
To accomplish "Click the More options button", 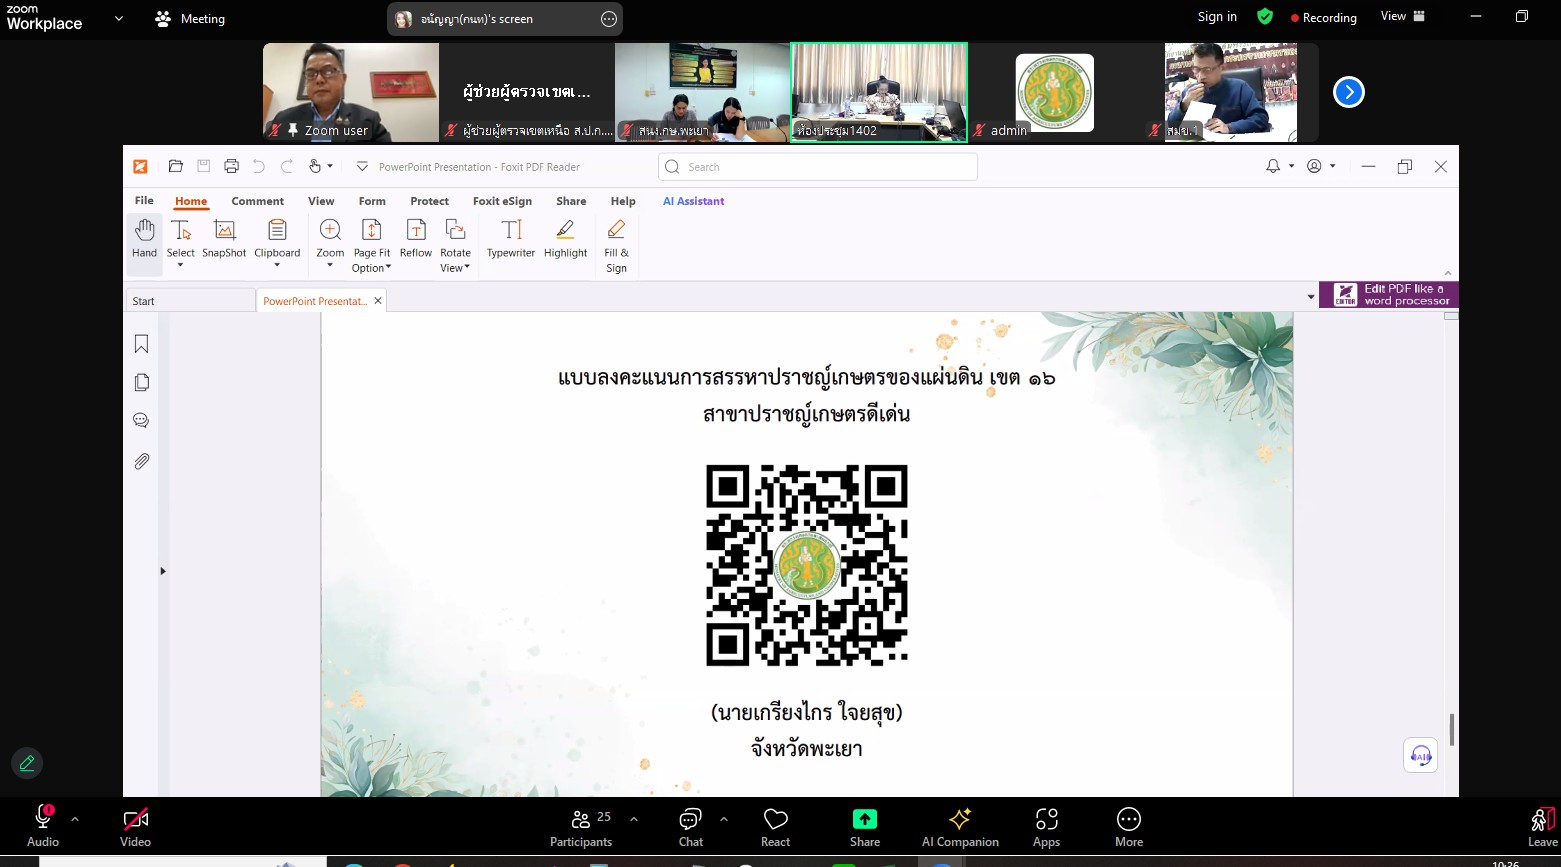I will pyautogui.click(x=1129, y=827).
